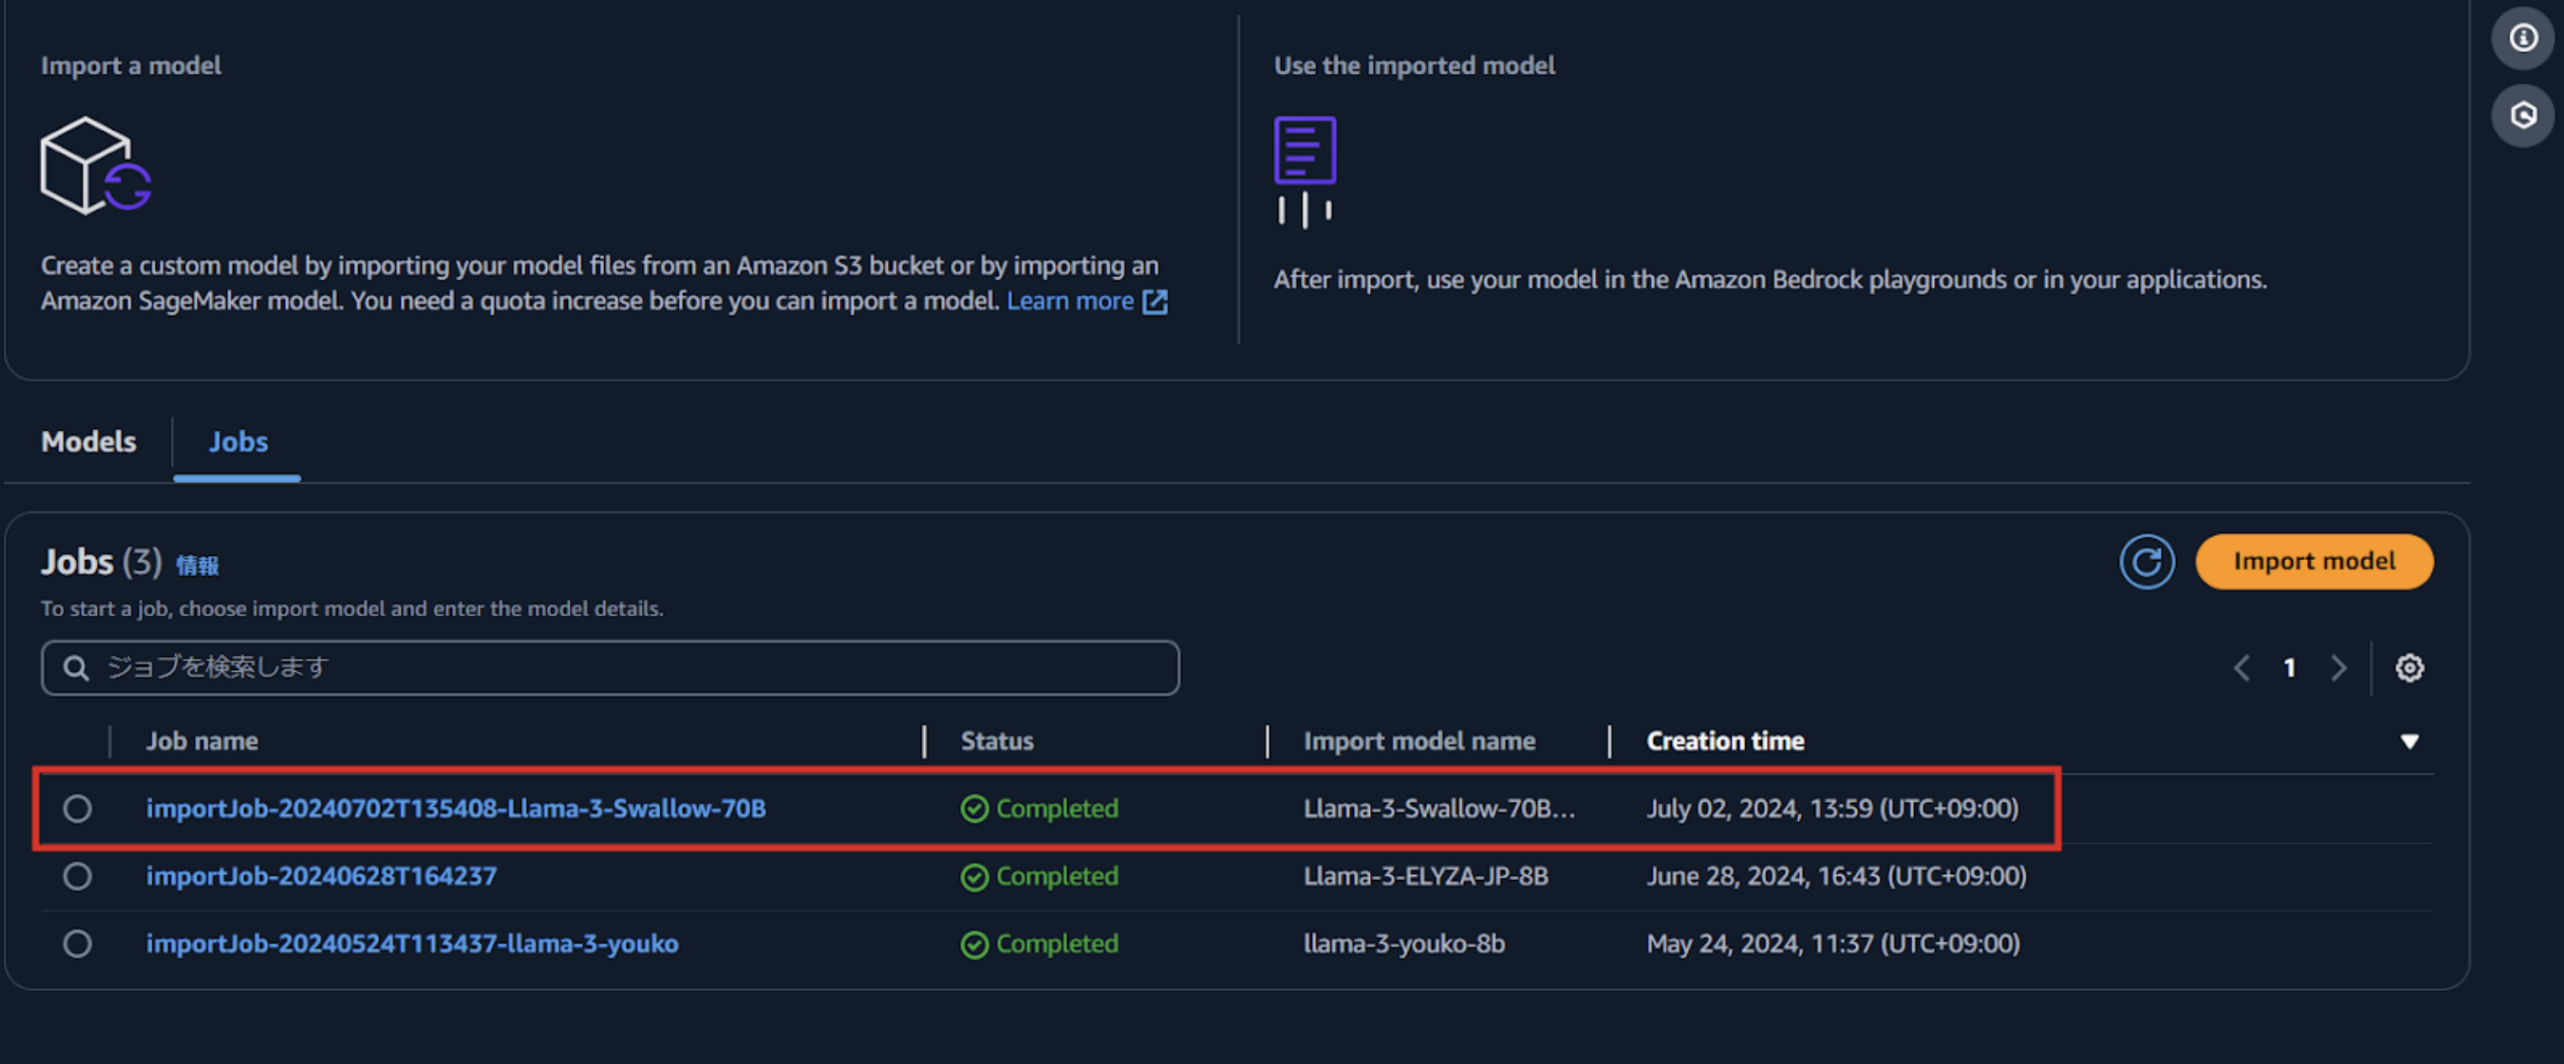Screen dimensions: 2564x1064
Task: Go to next page of jobs
Action: pyautogui.click(x=2338, y=668)
